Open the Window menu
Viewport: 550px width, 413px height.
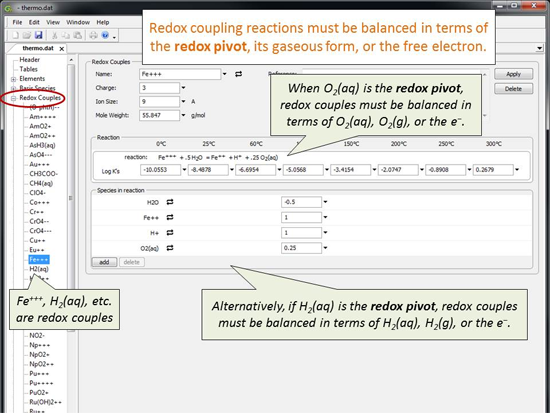78,22
